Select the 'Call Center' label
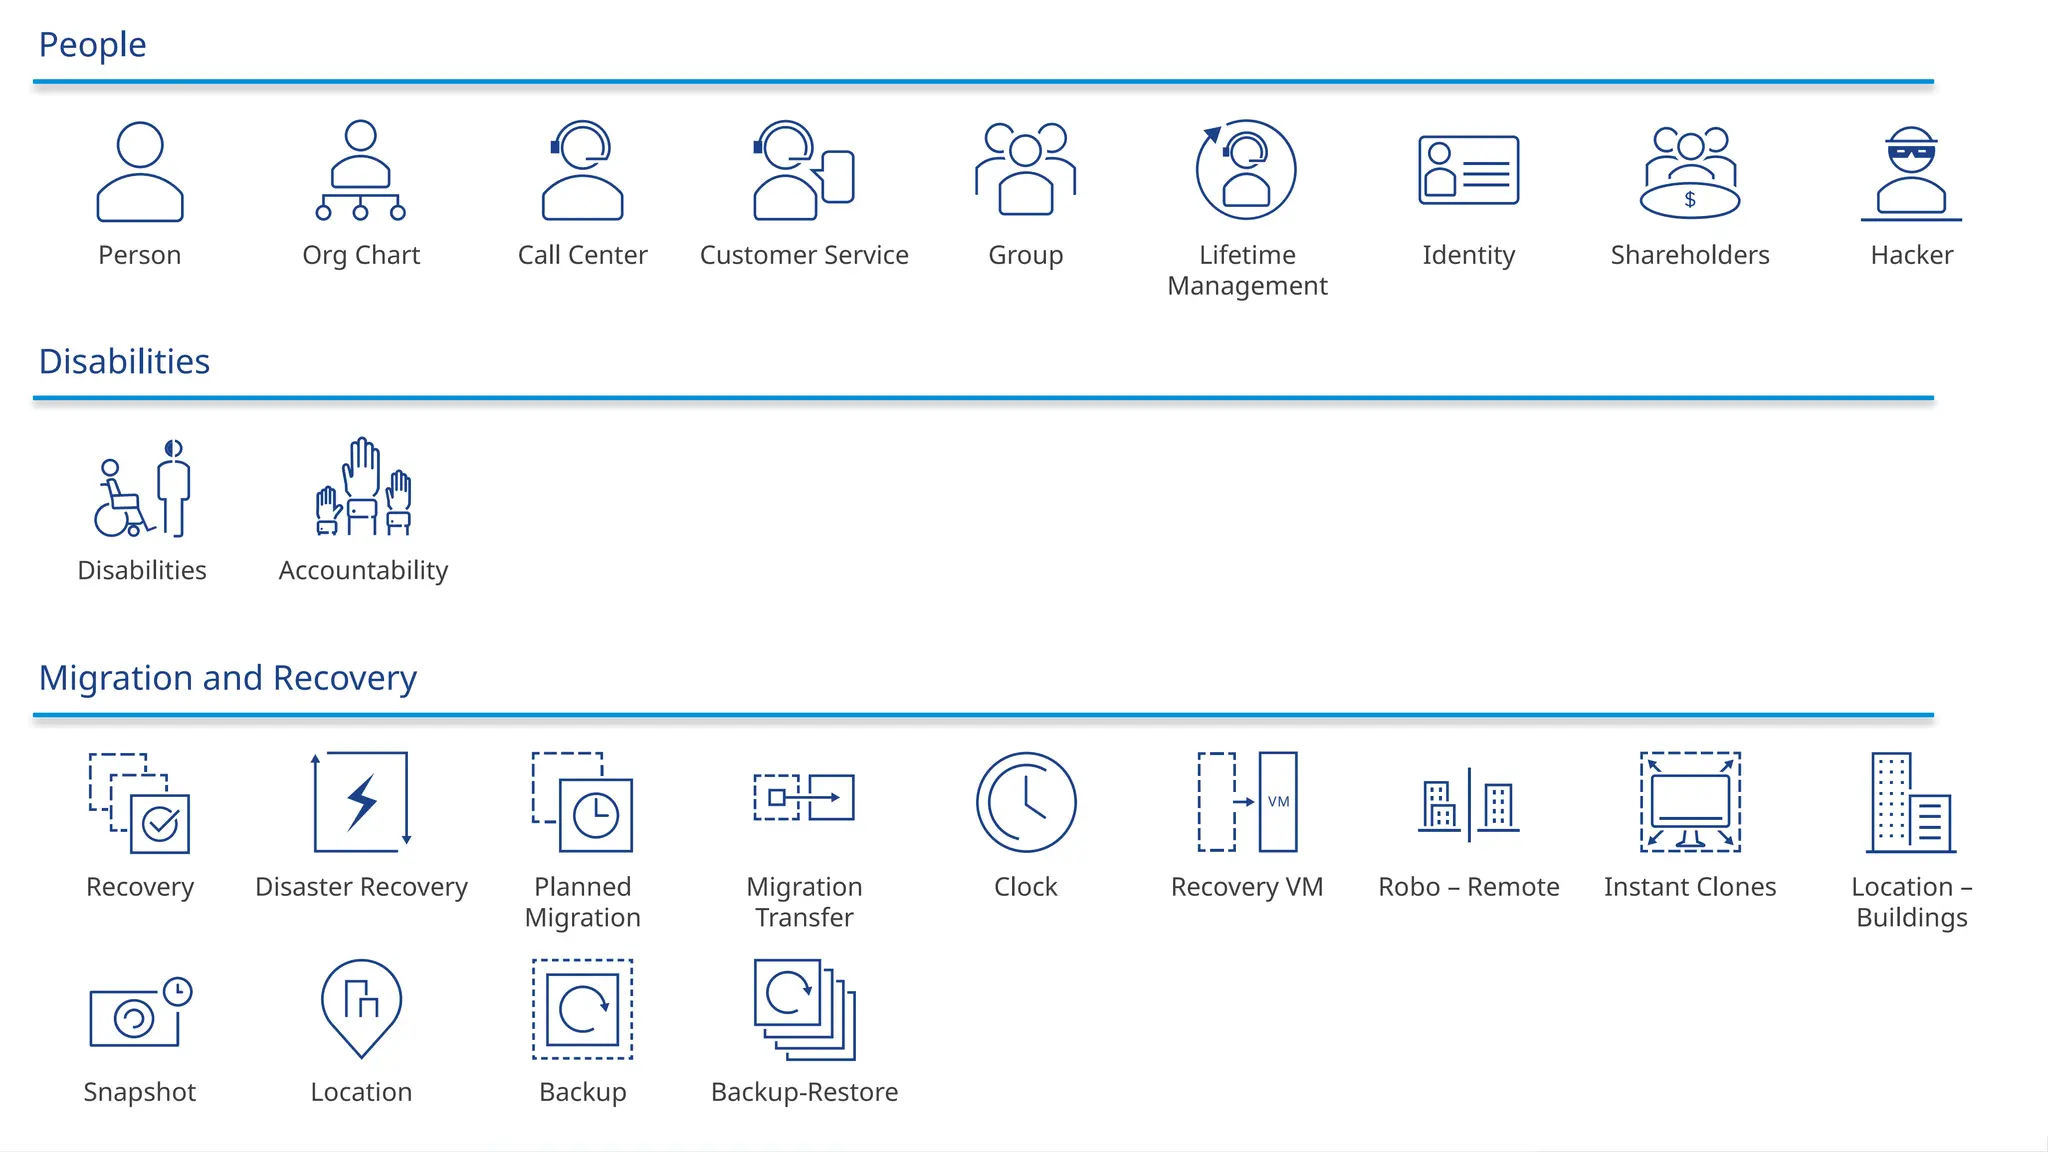This screenshot has width=2048, height=1152. pos(583,255)
